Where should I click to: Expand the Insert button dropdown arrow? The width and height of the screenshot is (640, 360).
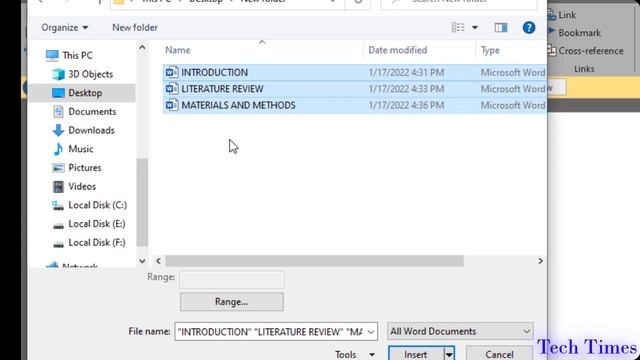[x=449, y=354]
